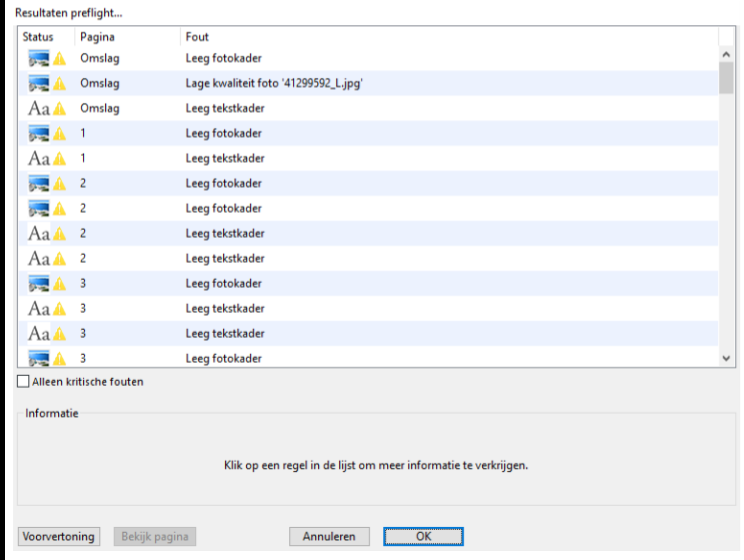Click photo icon on low quality photo row

click(39, 84)
